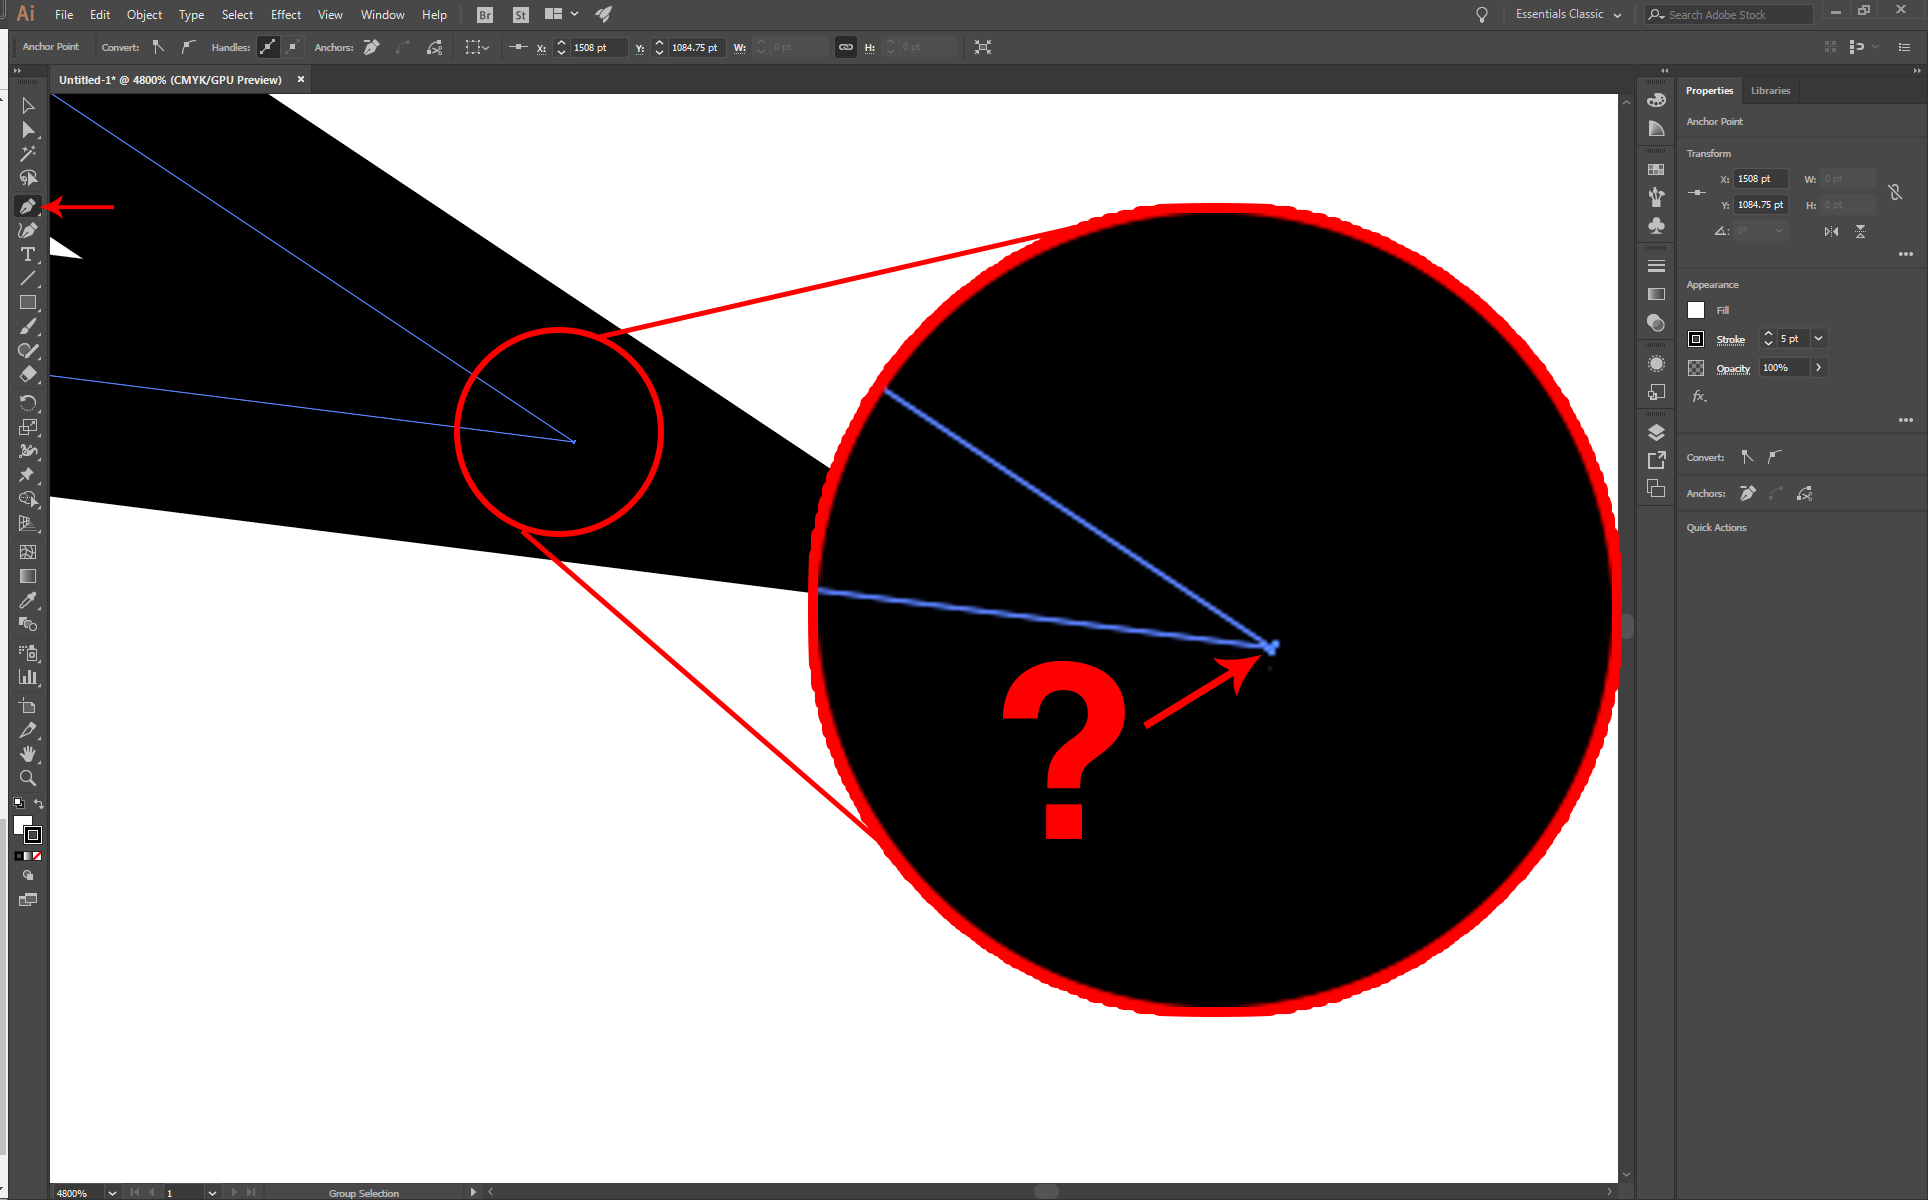This screenshot has width=1928, height=1200.
Task: Select the Eraser tool
Action: (x=27, y=375)
